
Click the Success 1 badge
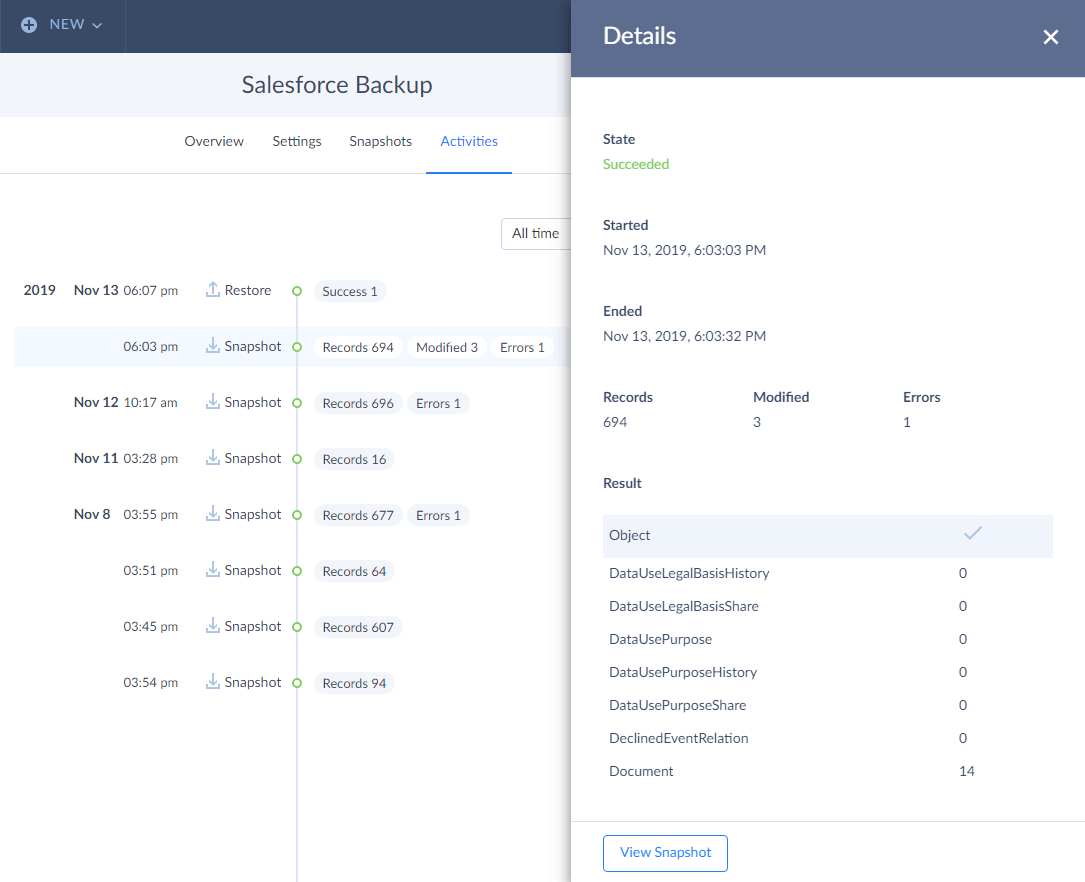(x=350, y=291)
